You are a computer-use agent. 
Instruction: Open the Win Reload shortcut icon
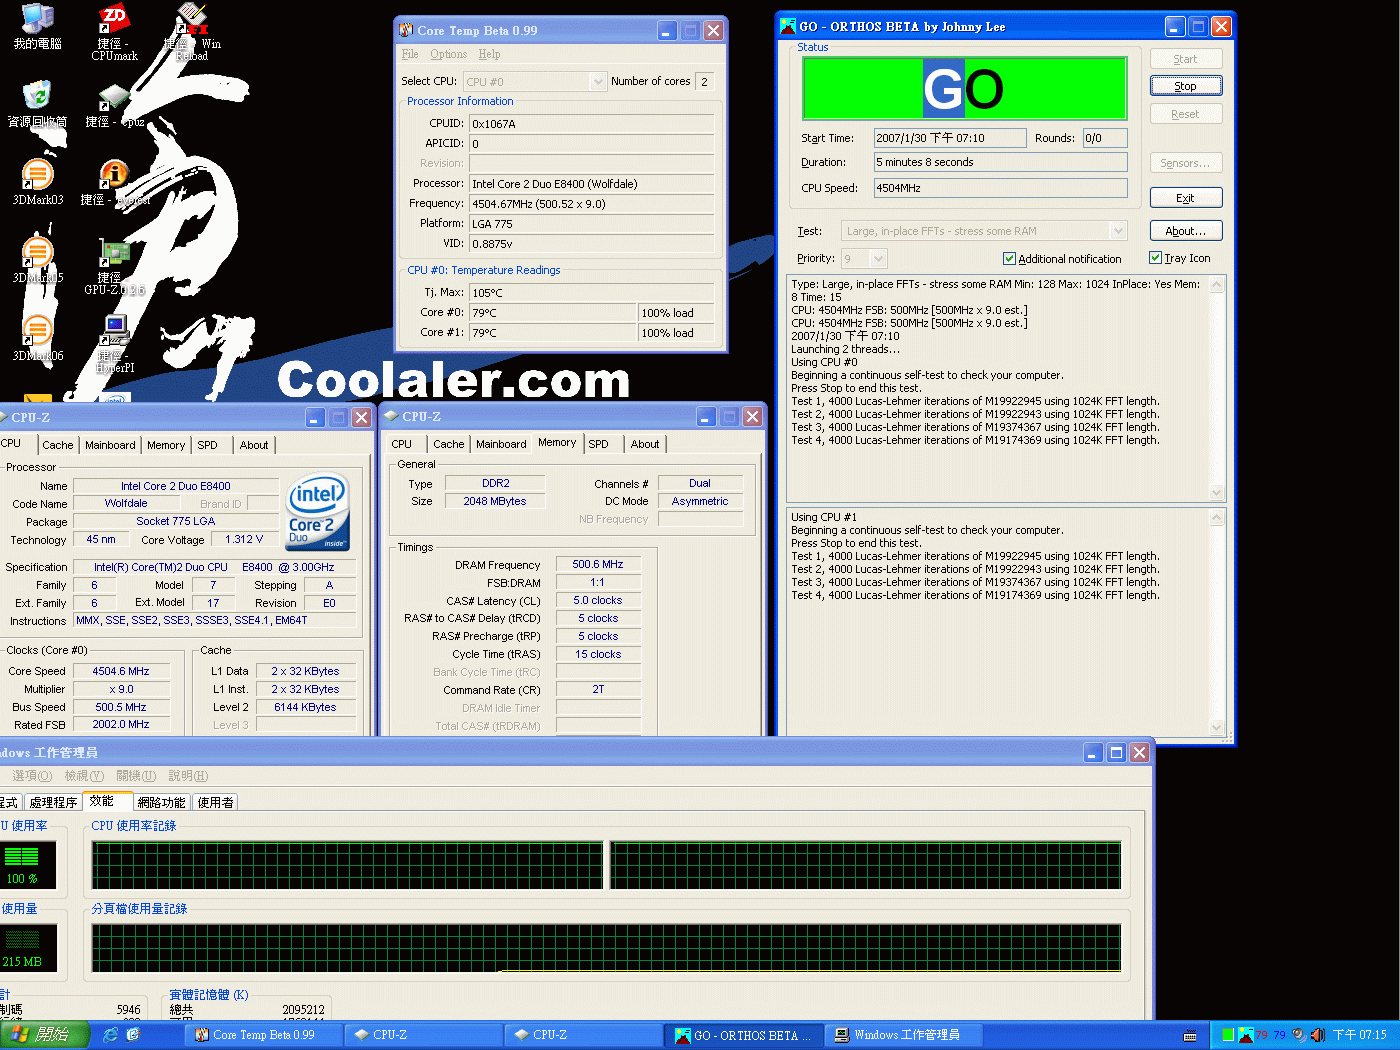[x=191, y=20]
